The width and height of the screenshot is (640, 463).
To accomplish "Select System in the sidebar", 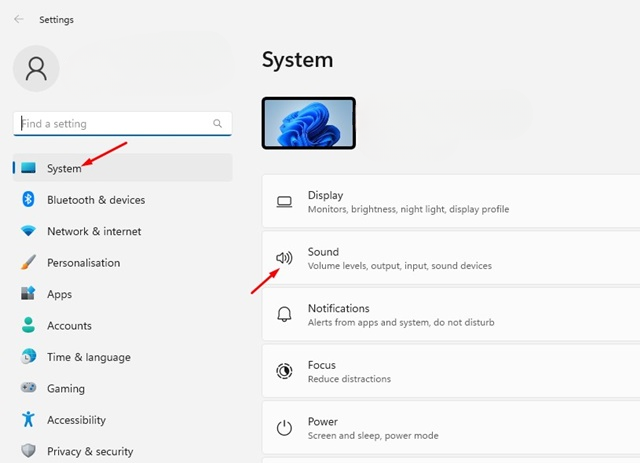I will [x=122, y=167].
